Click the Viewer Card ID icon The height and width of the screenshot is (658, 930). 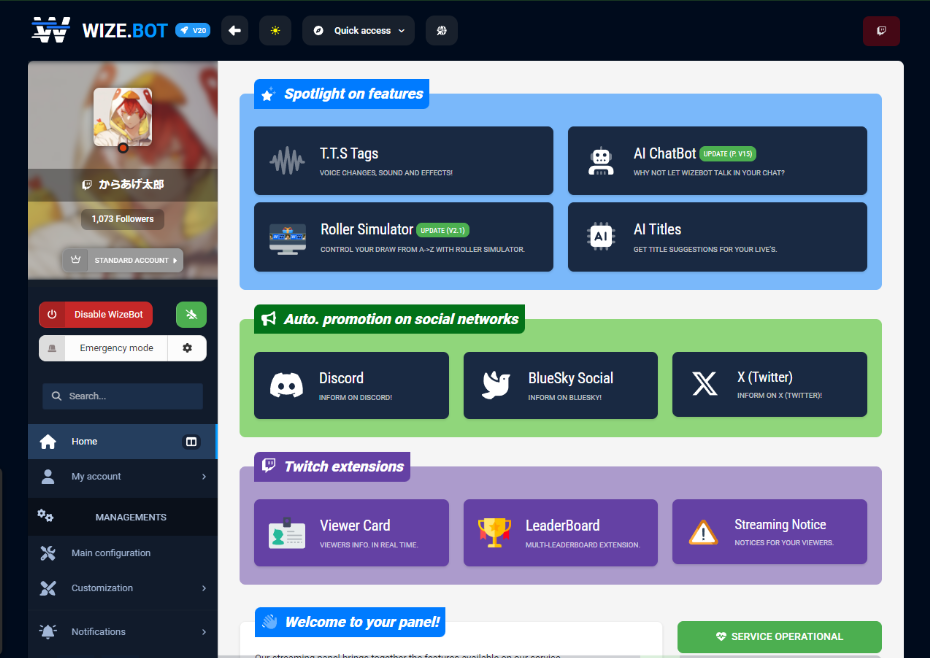pos(287,533)
